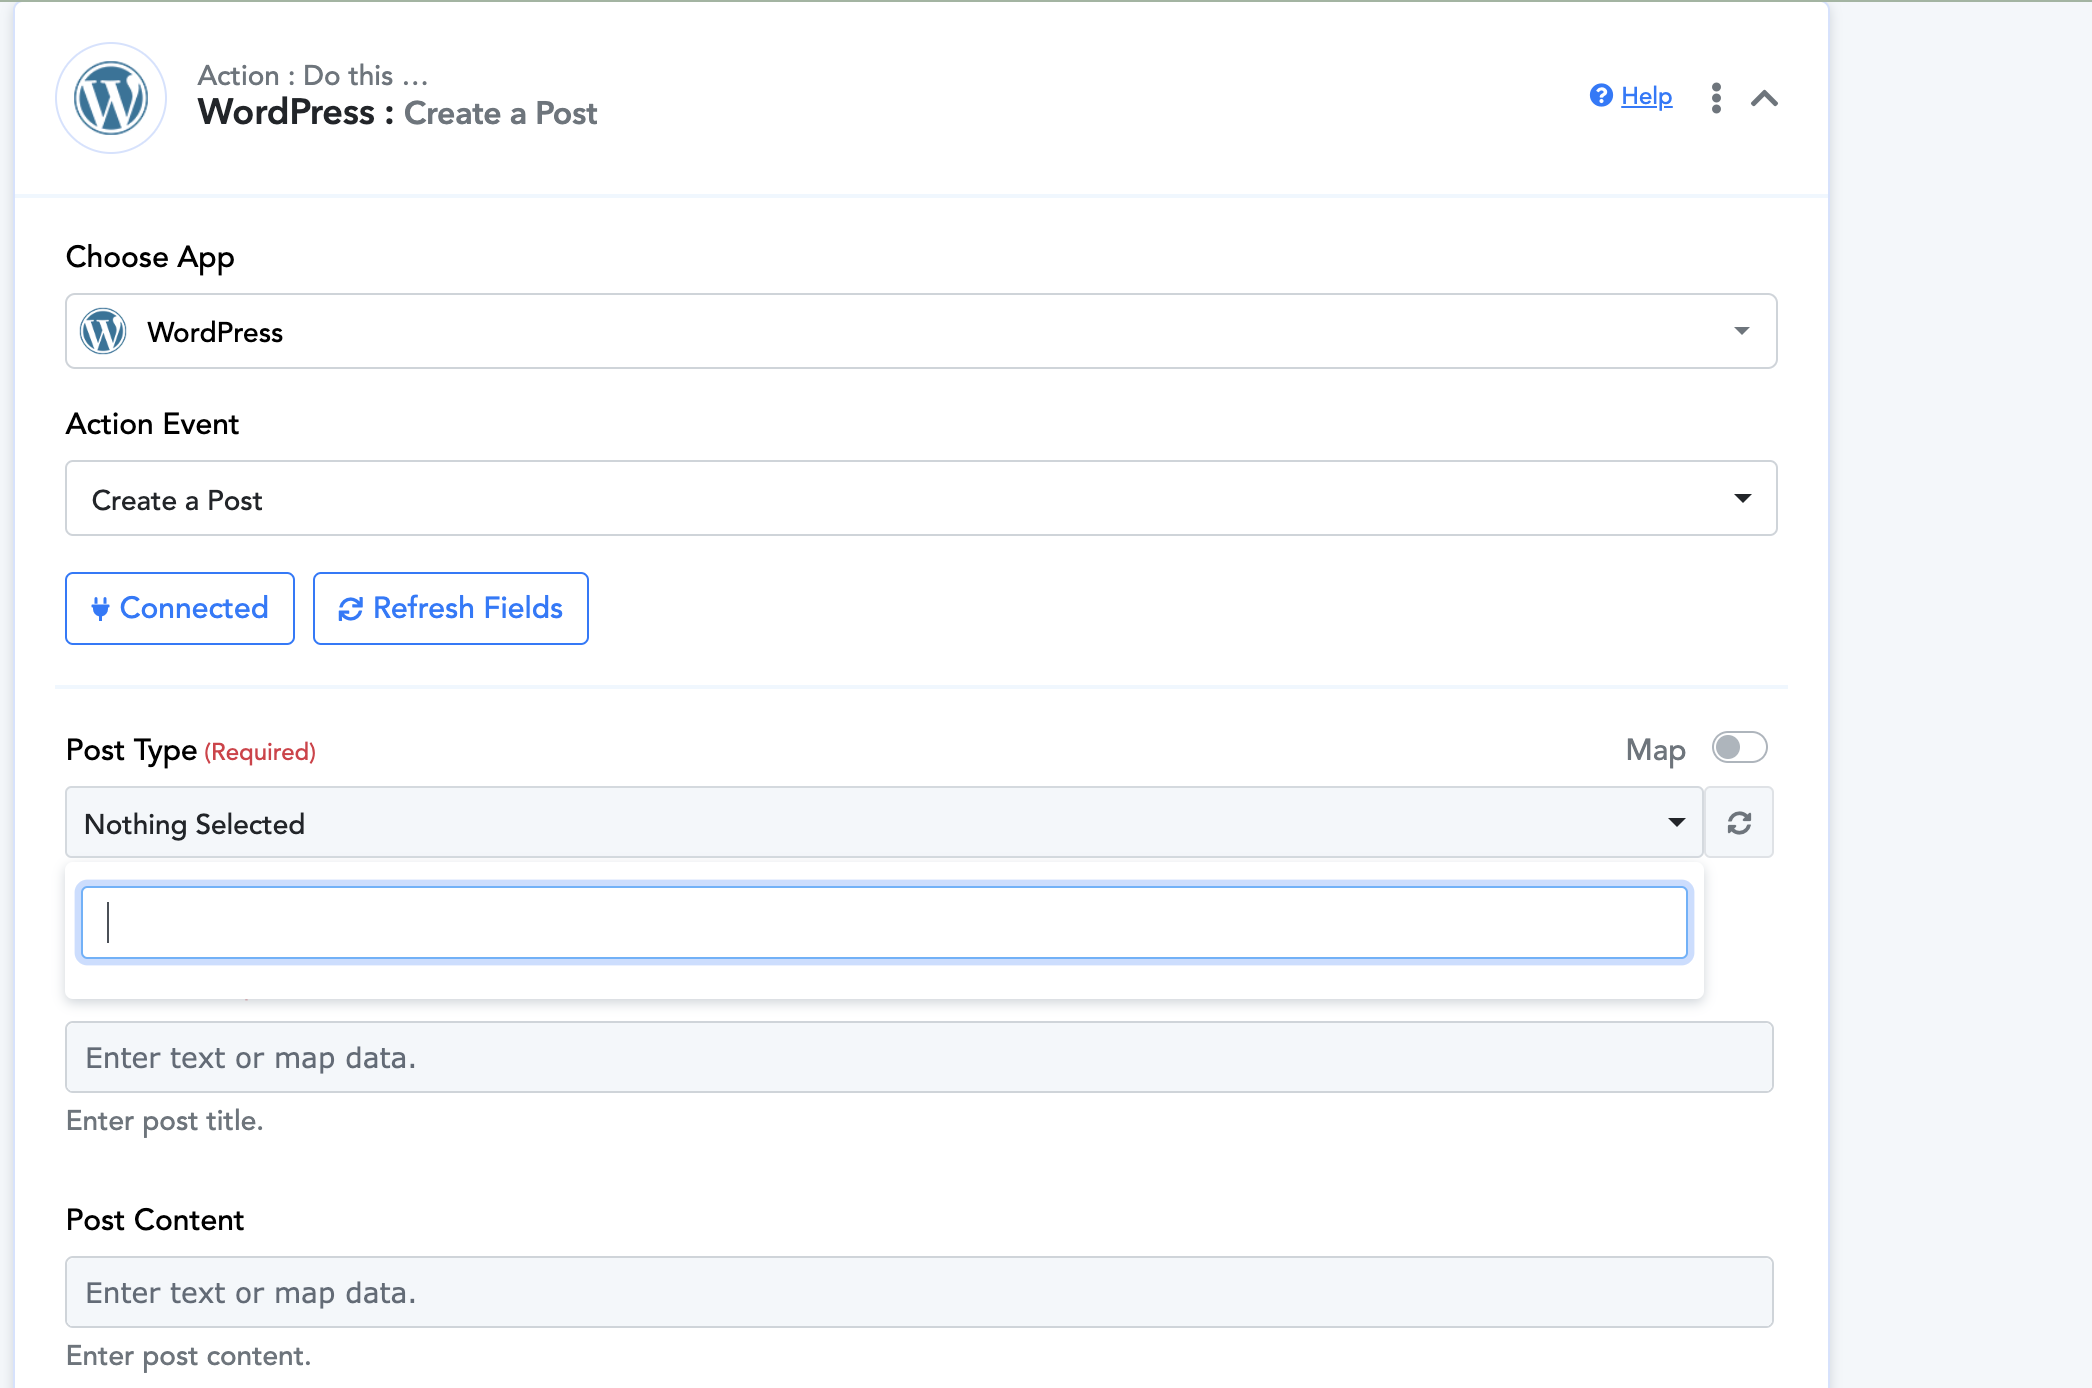
Task: Click the Post Content input field
Action: pos(919,1292)
